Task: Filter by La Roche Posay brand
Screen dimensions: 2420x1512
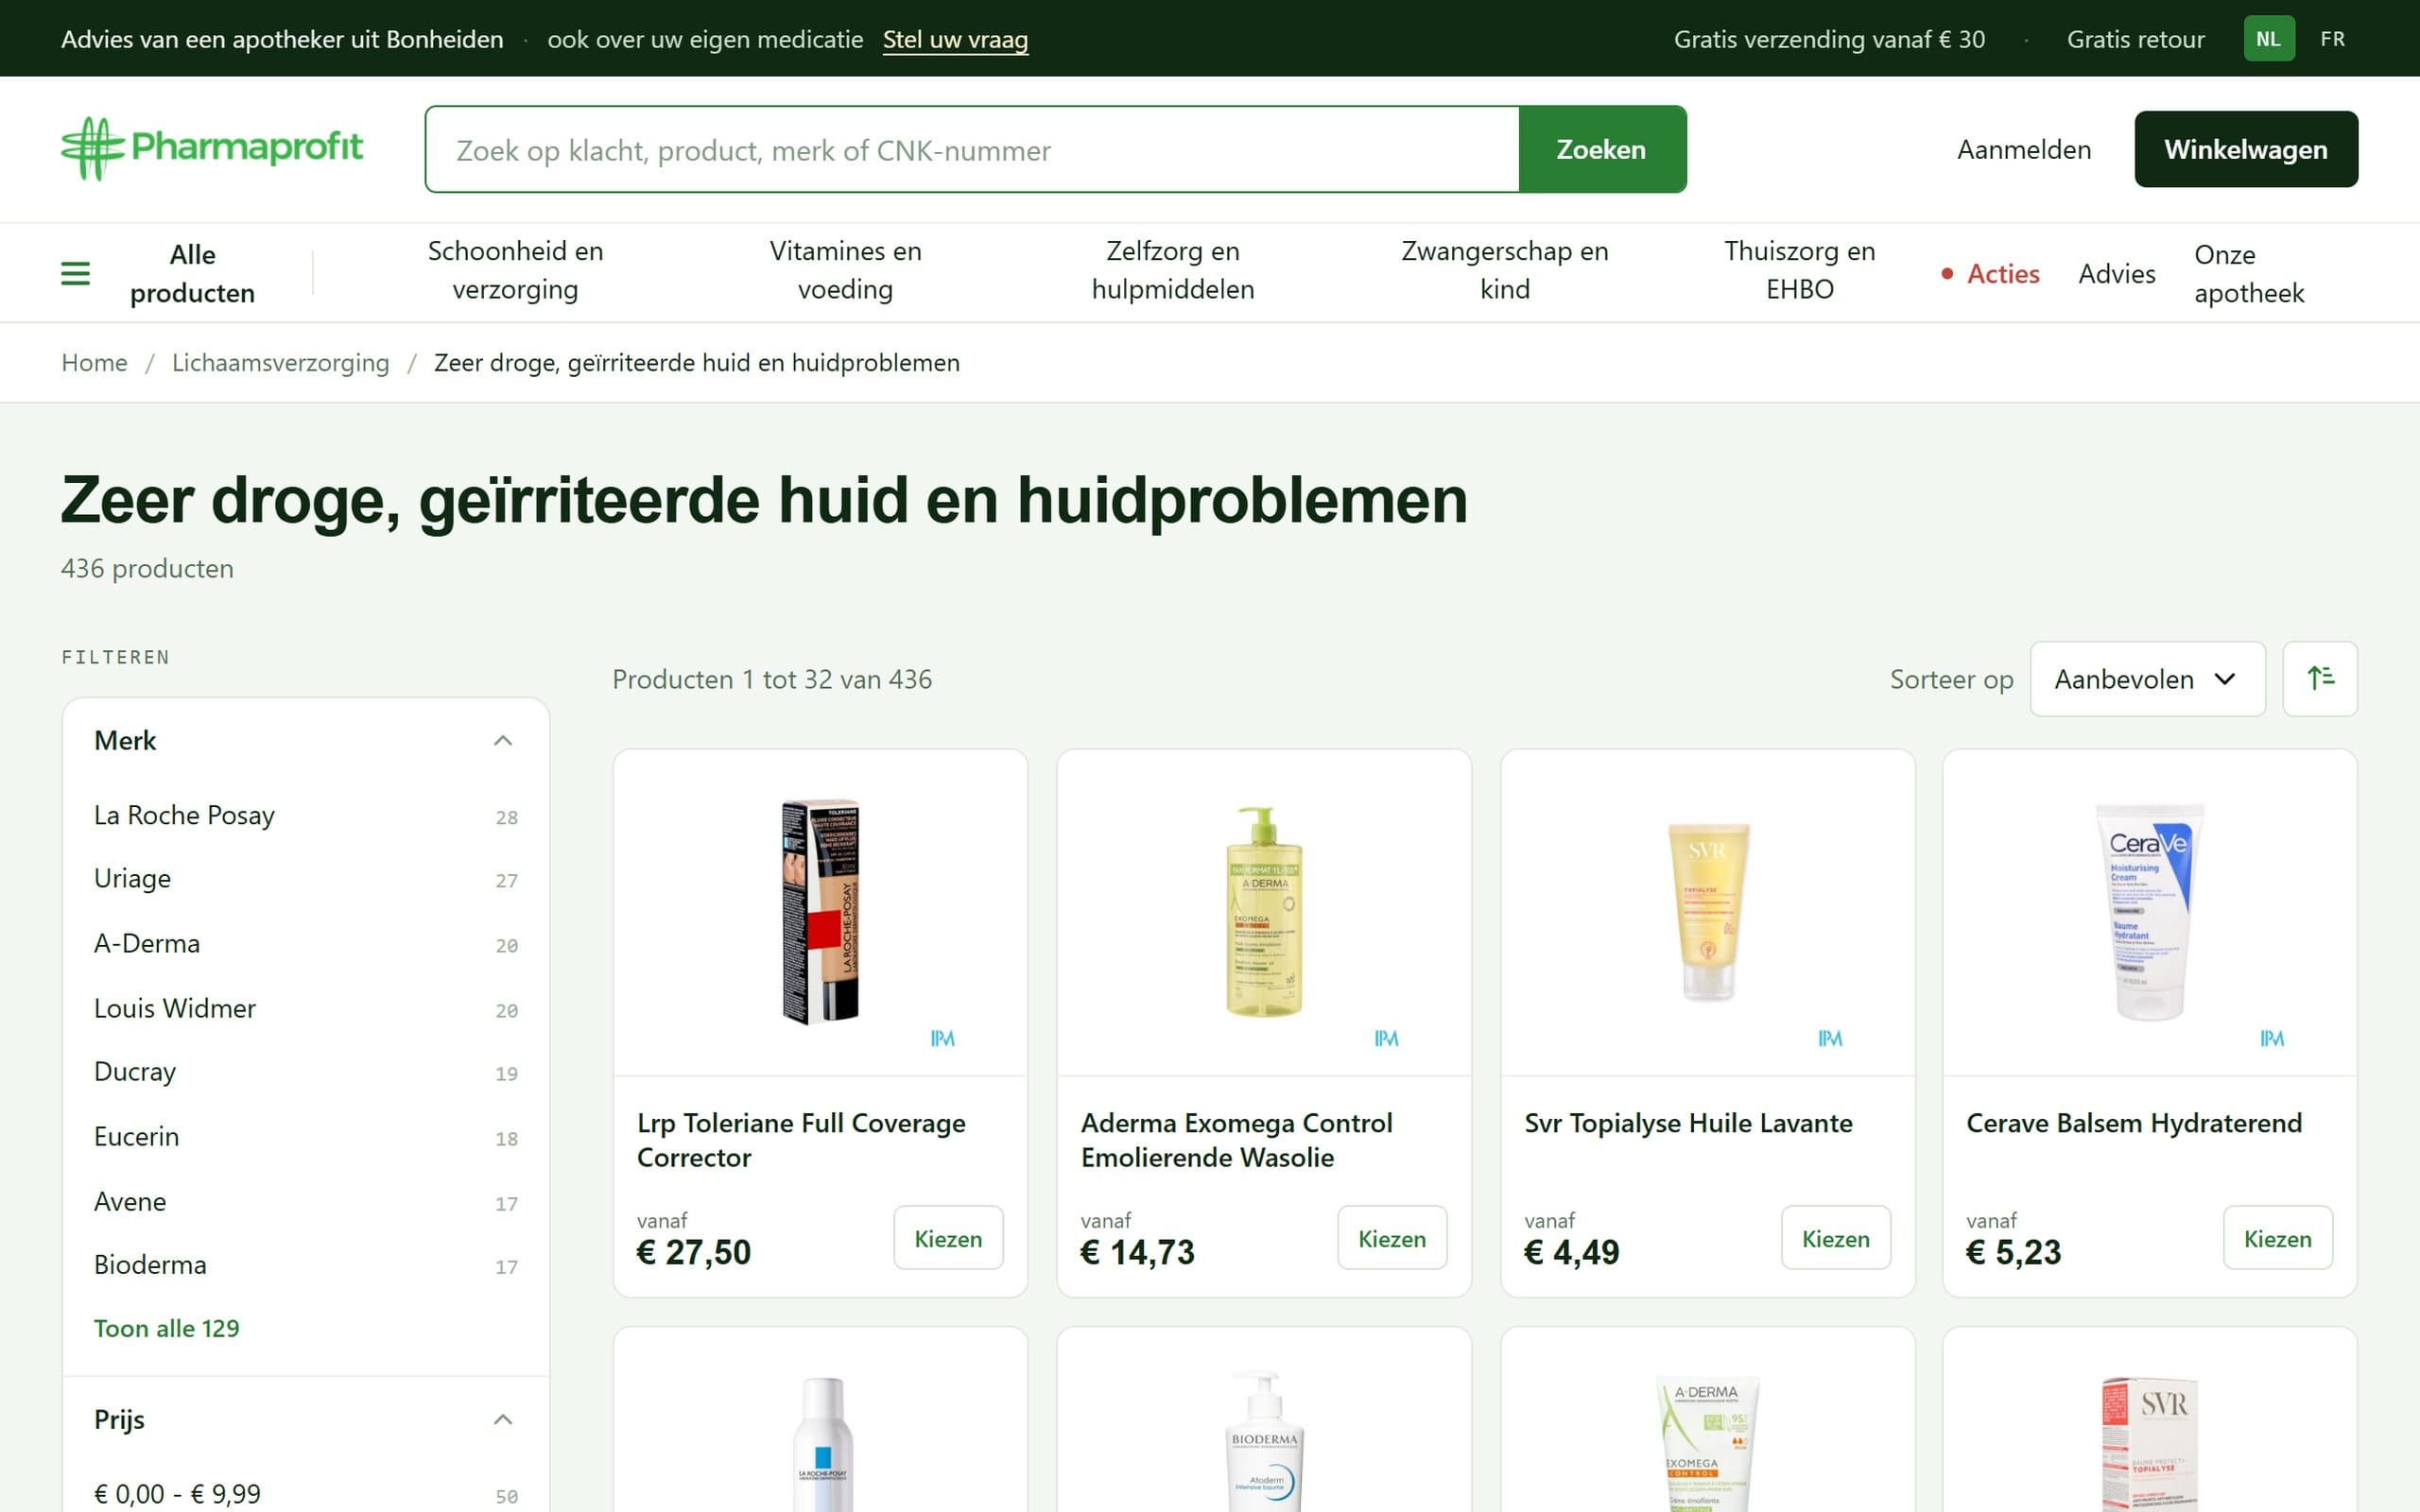Action: (305, 815)
